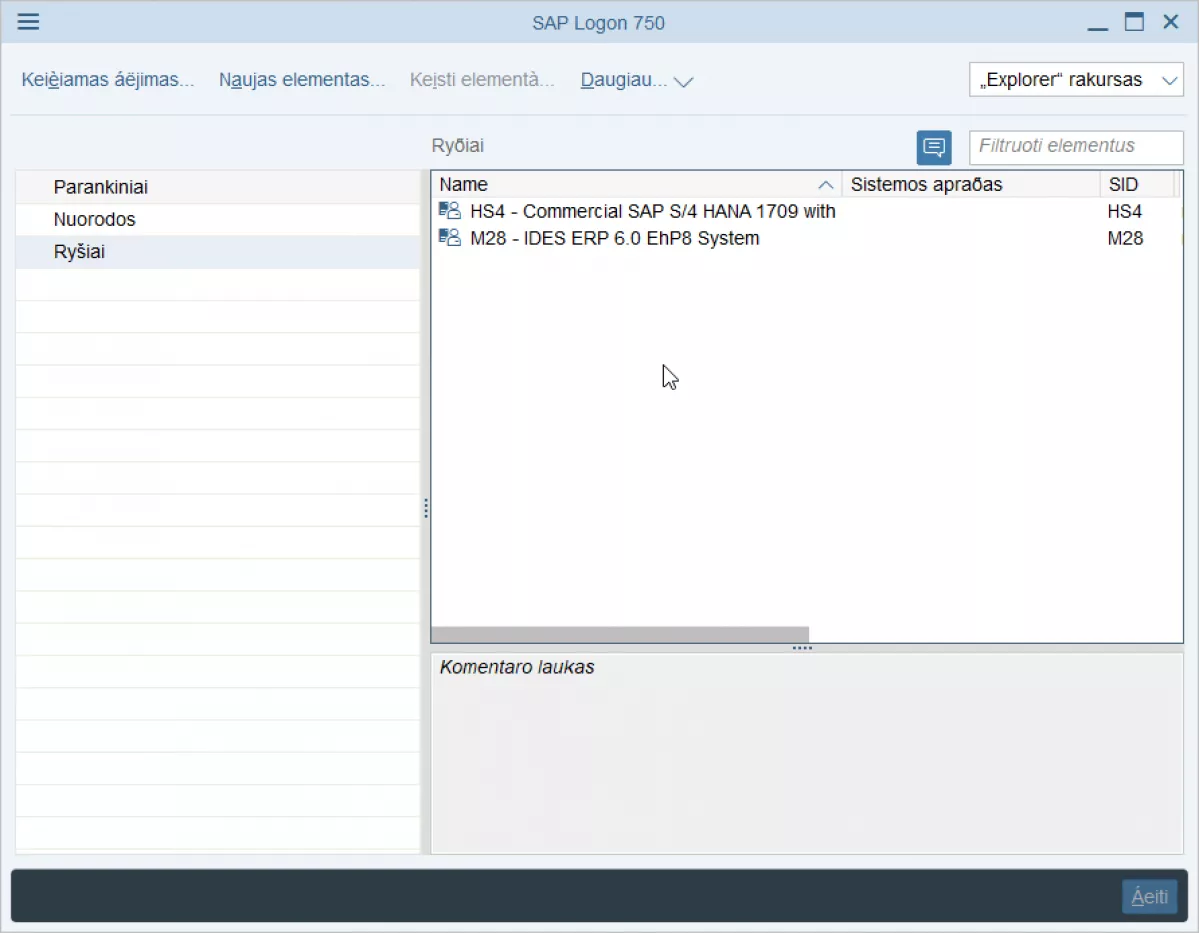Open the „Explorer“ rakursas view dropdown
Screen dimensions: 1199x933
click(x=1076, y=80)
